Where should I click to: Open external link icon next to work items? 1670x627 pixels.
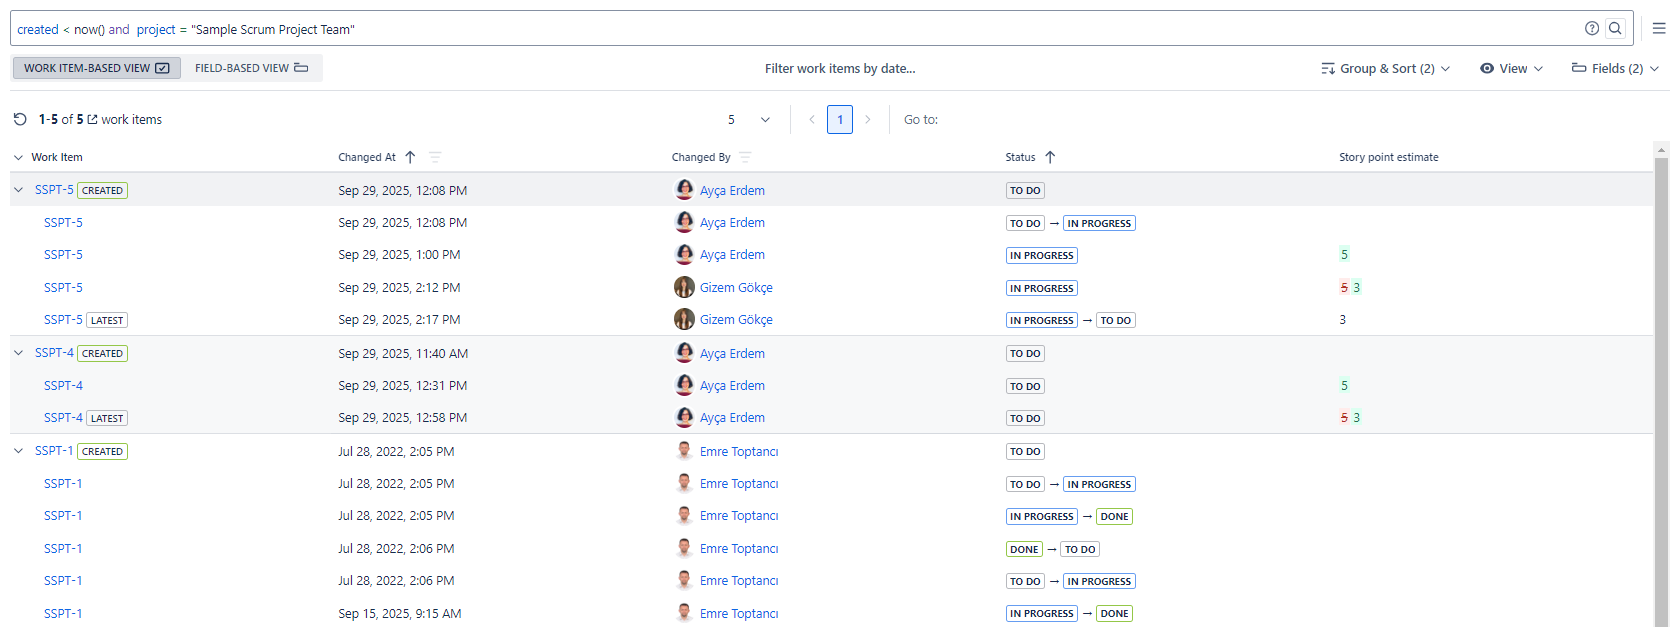[x=92, y=120]
